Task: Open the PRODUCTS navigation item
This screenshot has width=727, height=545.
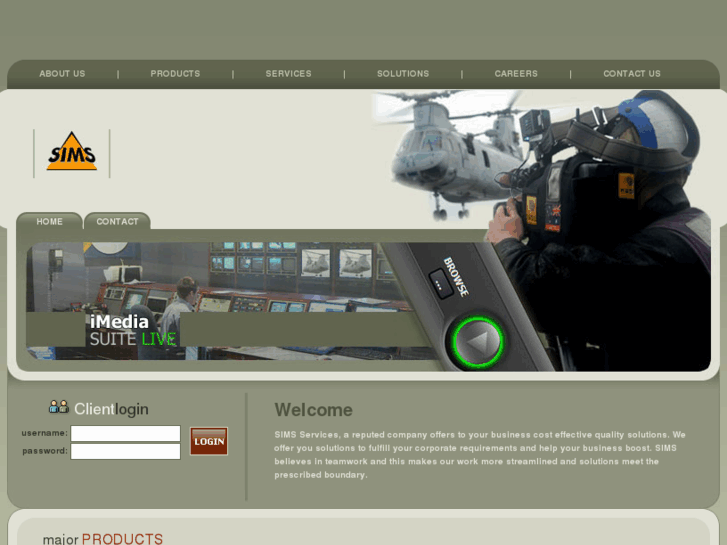Action: (x=175, y=74)
